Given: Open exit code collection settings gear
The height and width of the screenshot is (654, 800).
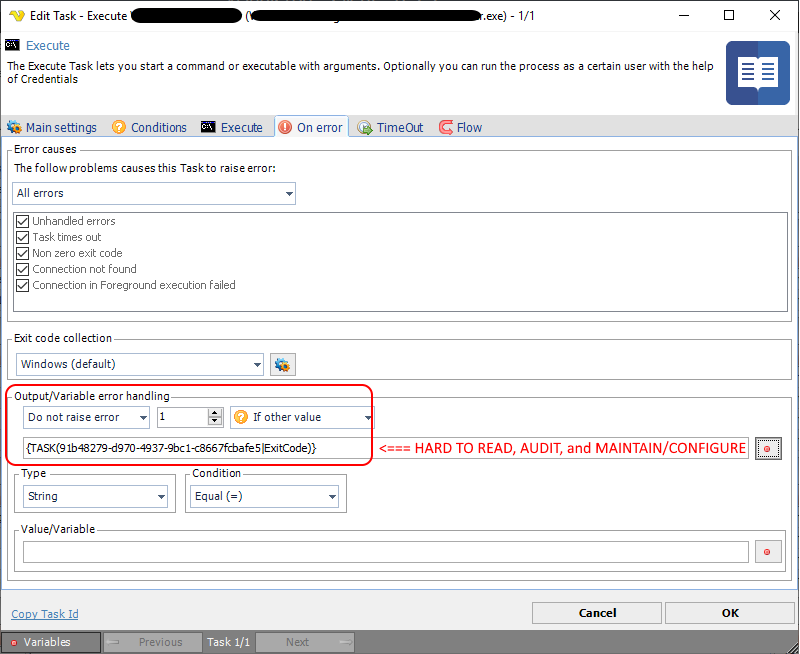Looking at the screenshot, I should tap(282, 365).
